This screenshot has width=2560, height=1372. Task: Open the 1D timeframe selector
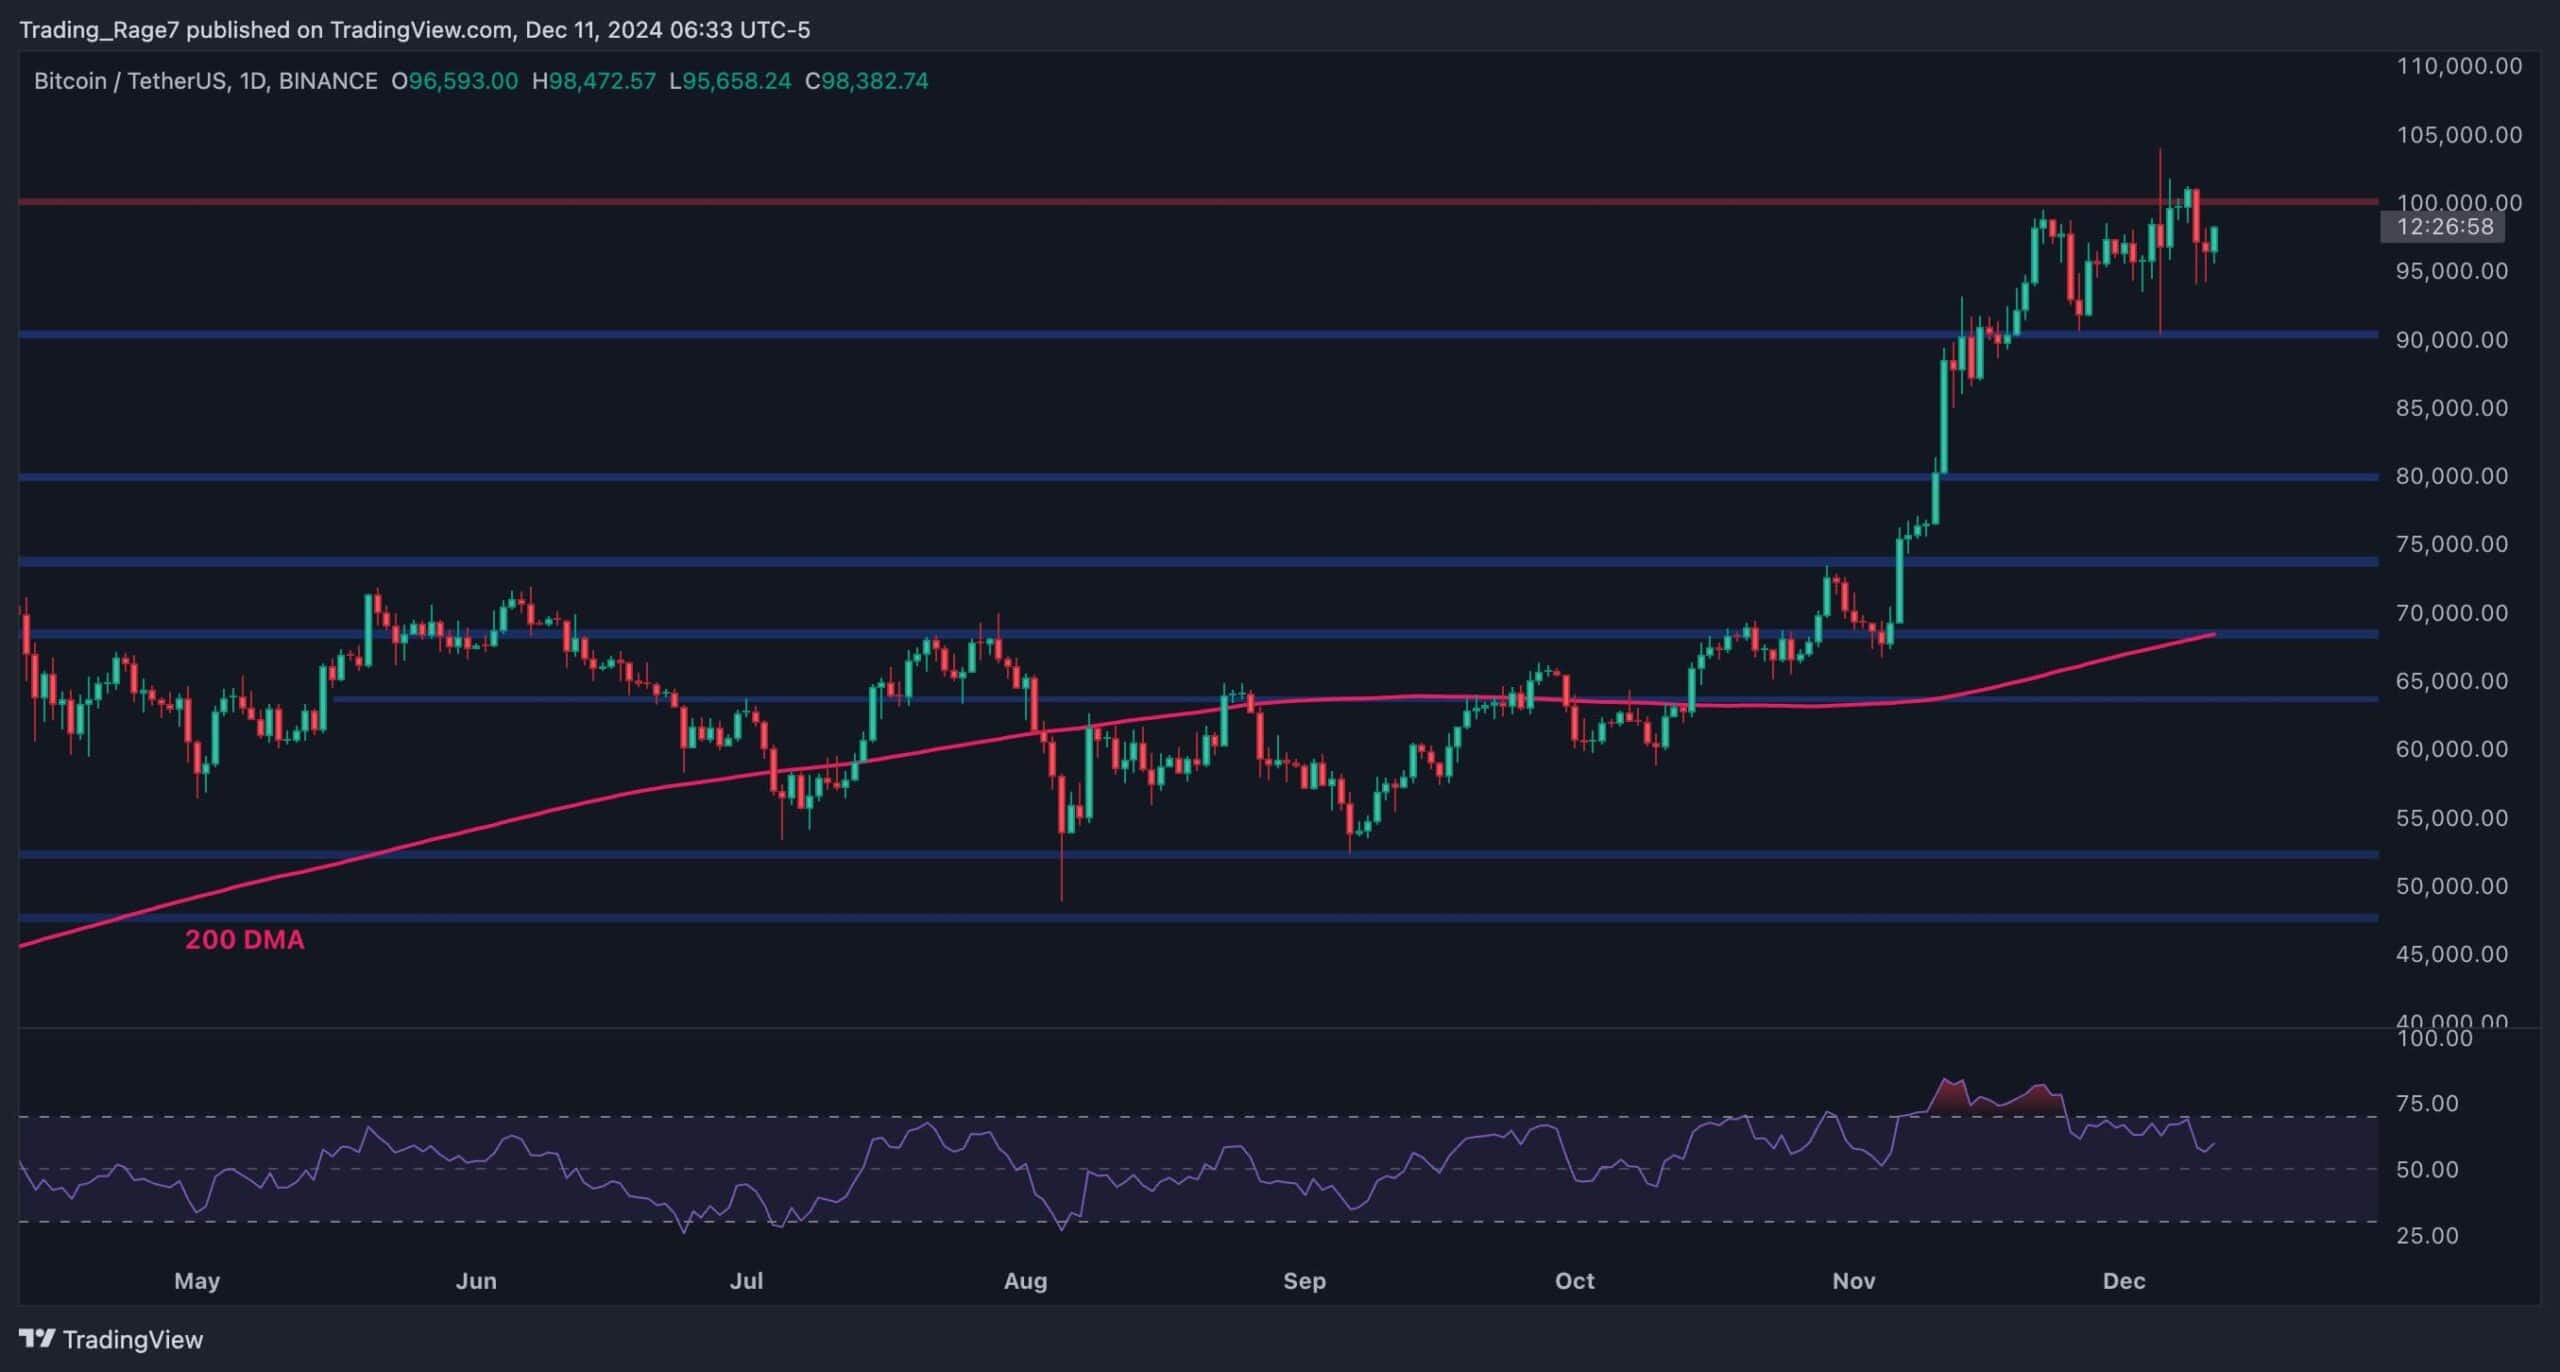click(252, 82)
